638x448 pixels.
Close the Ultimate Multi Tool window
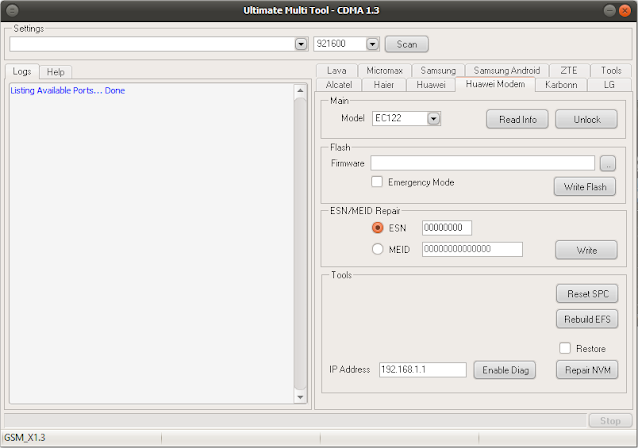click(x=625, y=10)
